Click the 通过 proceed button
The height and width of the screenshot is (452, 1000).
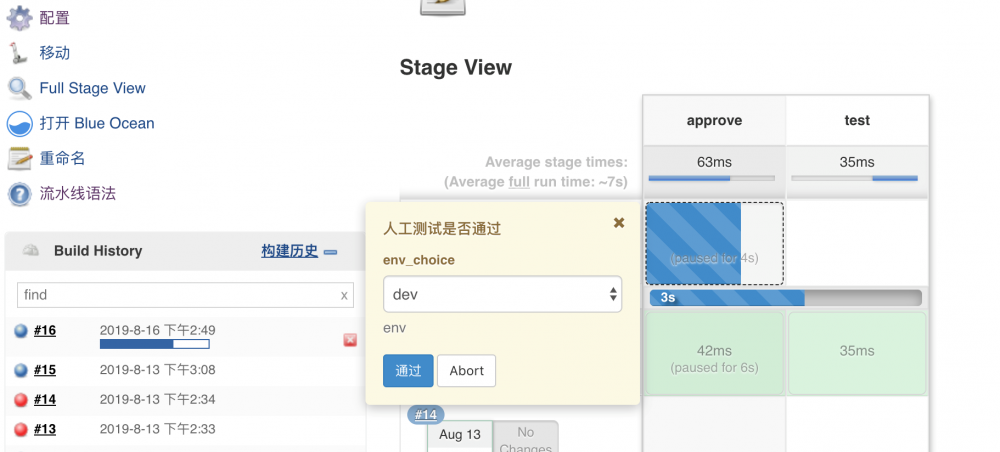pos(408,370)
